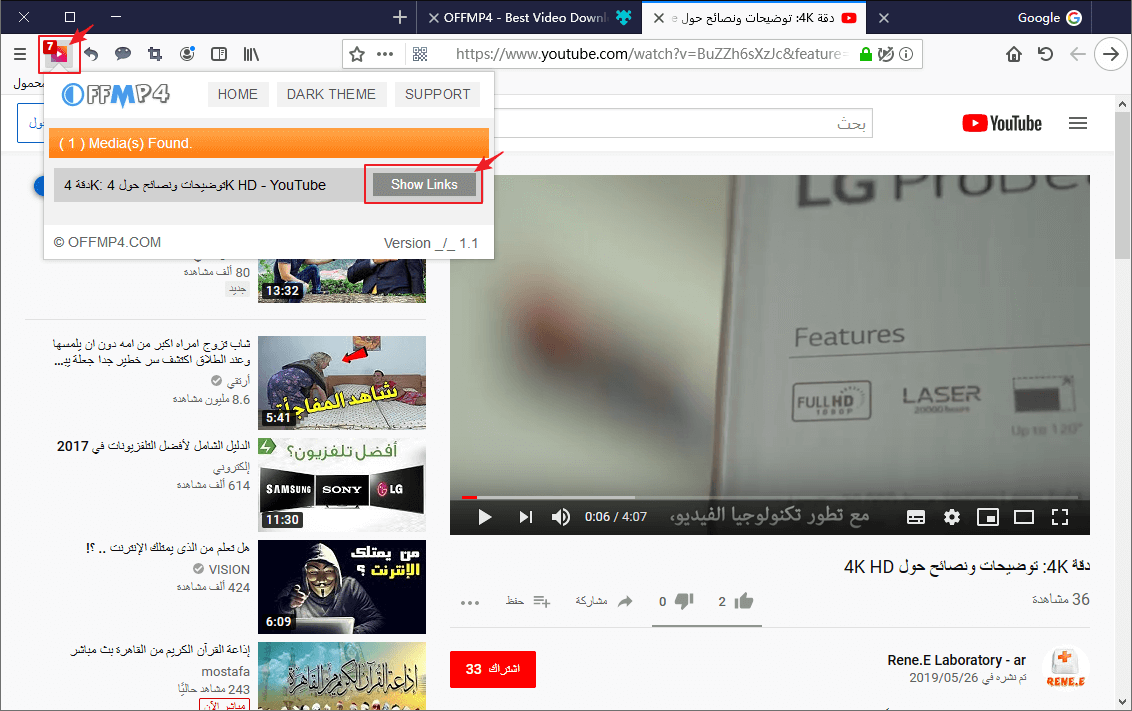Click HOME in the OFFMP4 popup
This screenshot has width=1132, height=711.
tap(238, 95)
